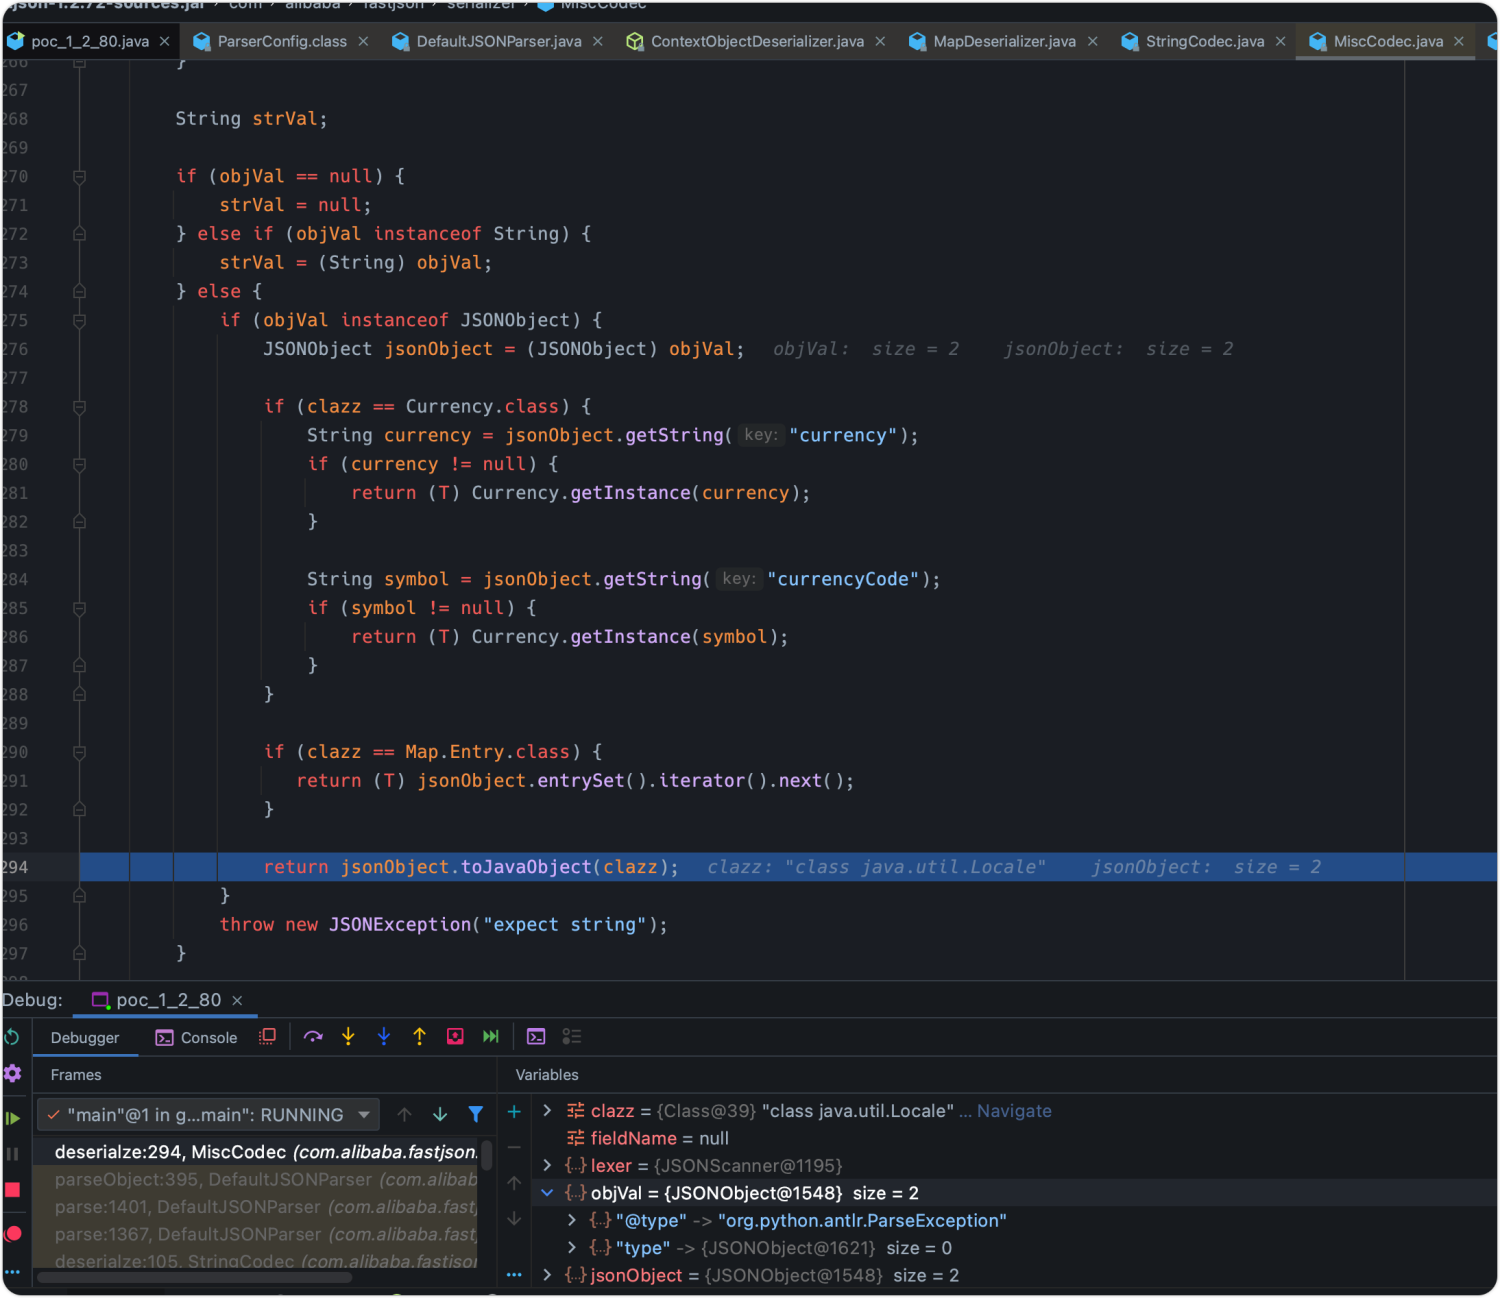Select the fieldName = null variable row
The image size is (1500, 1298).
(1014, 1138)
